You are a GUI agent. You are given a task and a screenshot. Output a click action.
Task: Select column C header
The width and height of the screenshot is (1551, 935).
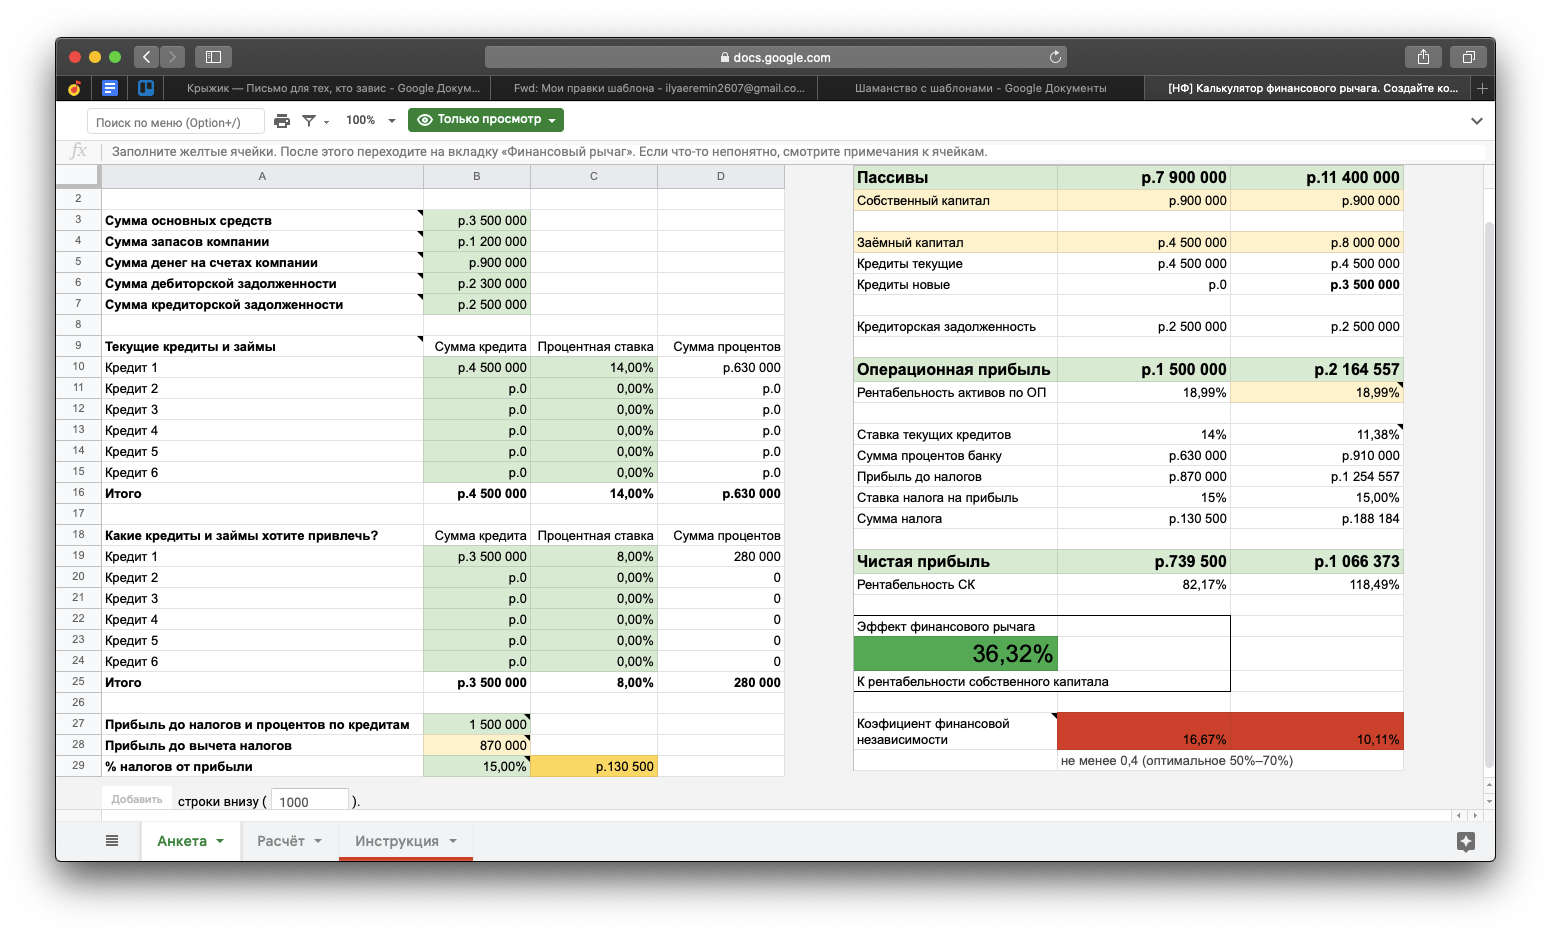click(594, 176)
